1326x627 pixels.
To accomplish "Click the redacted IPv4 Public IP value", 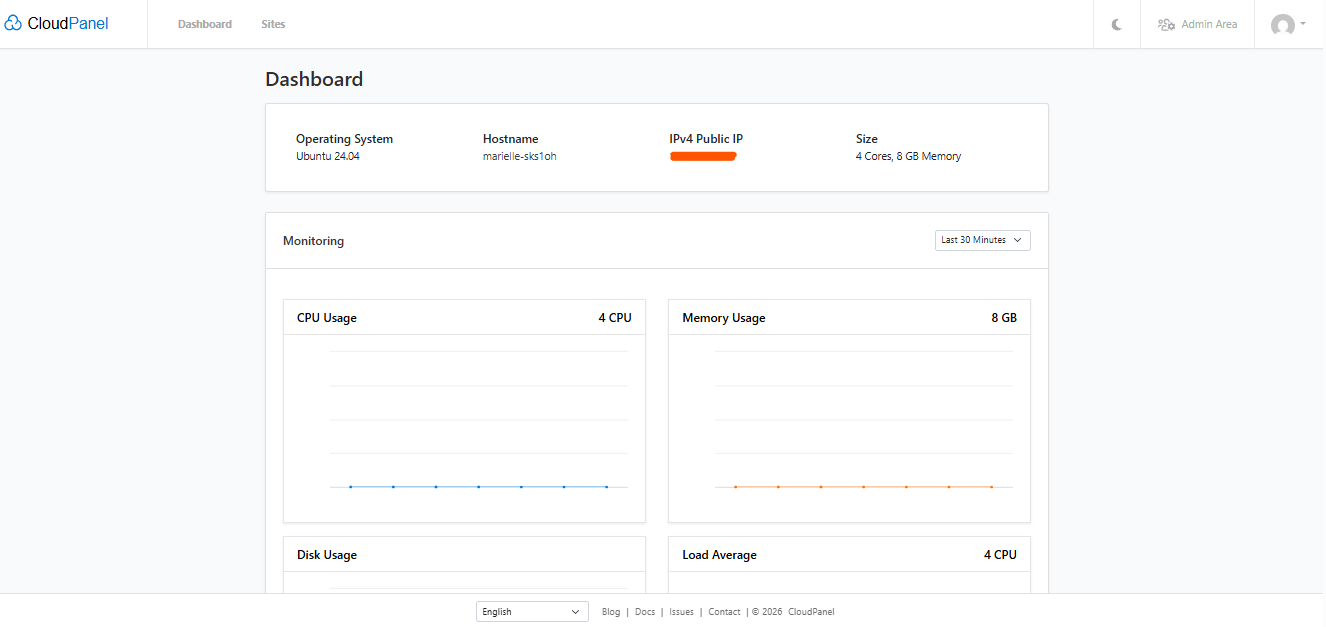I will click(703, 157).
